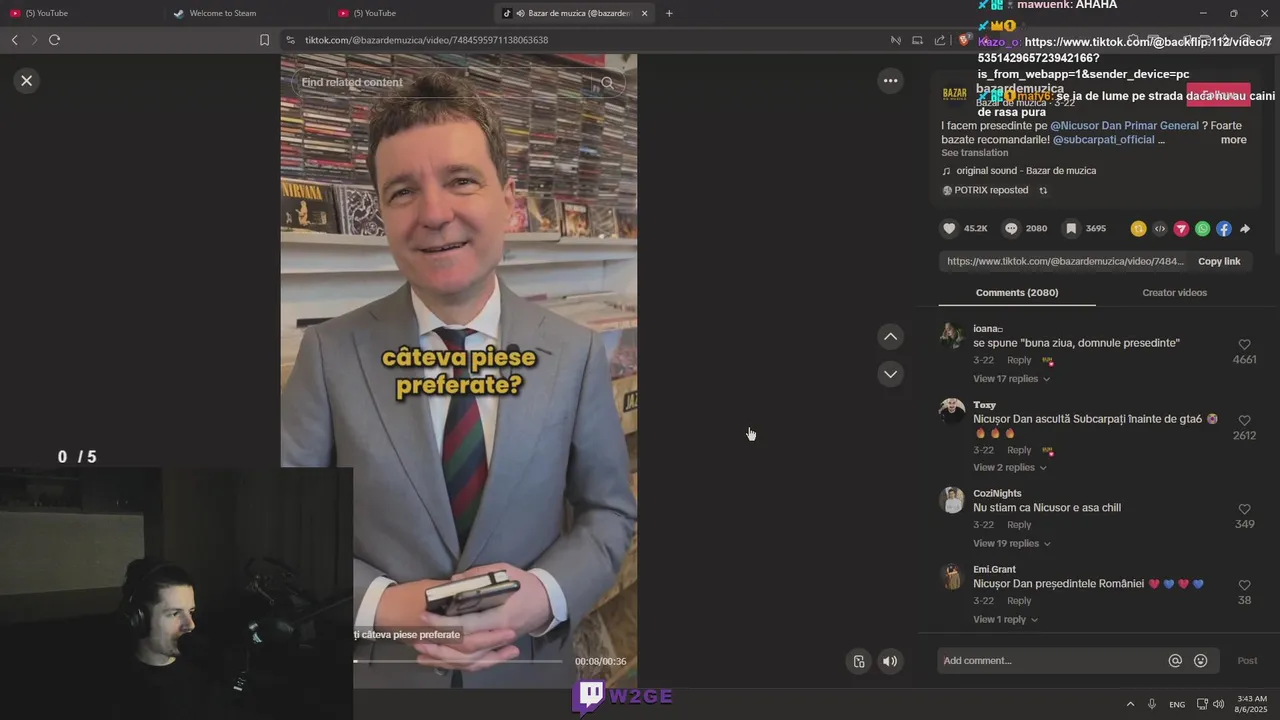Screen dimensions: 1280x720
Task: Insert a mention with the @ icon
Action: (1175, 661)
